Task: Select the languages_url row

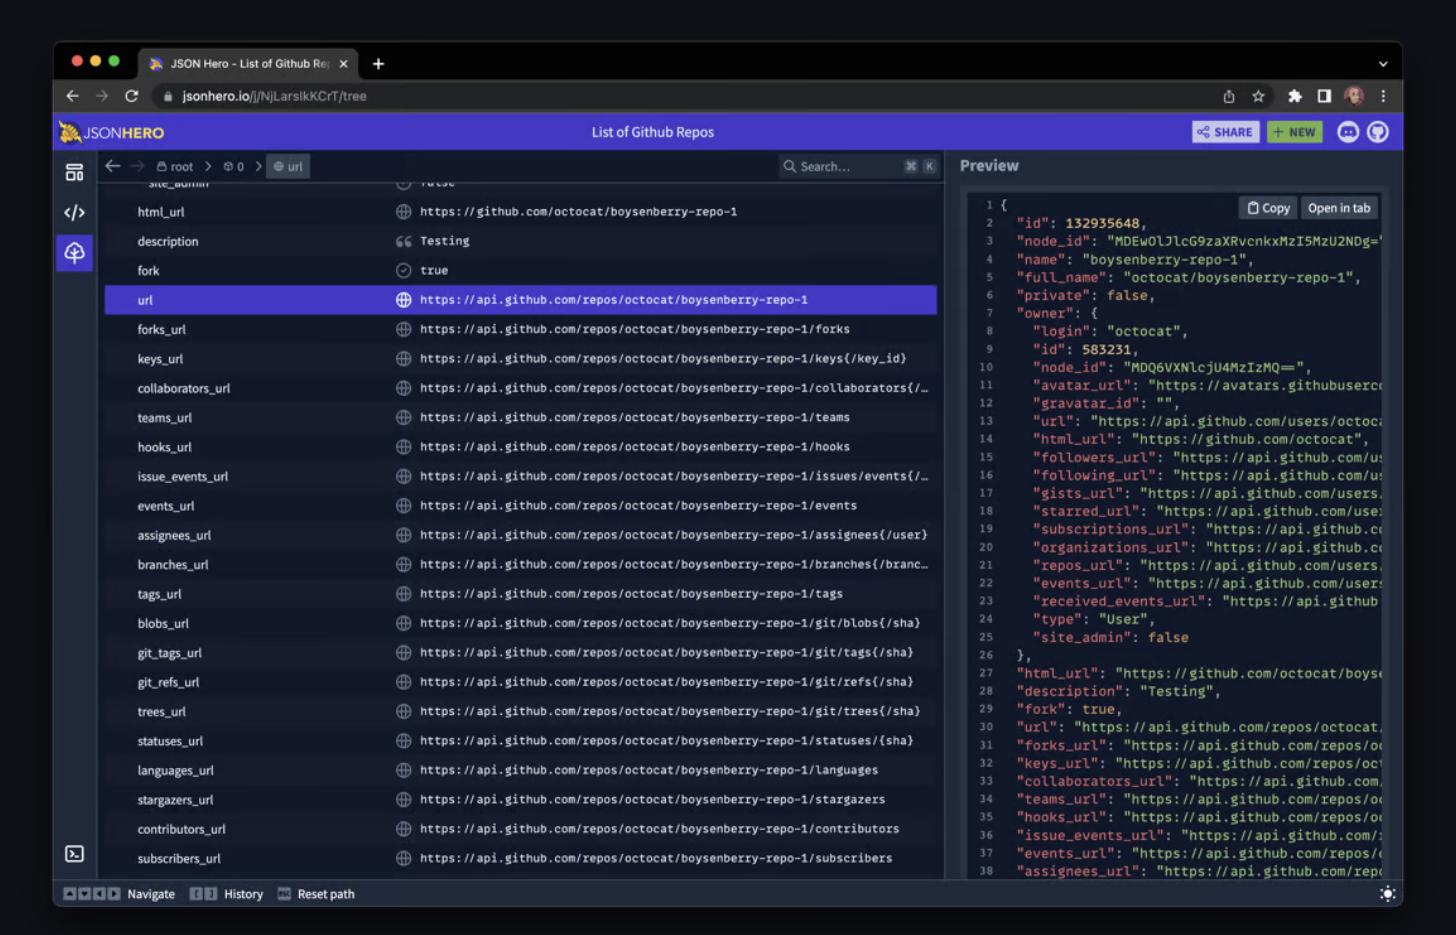Action: (521, 771)
